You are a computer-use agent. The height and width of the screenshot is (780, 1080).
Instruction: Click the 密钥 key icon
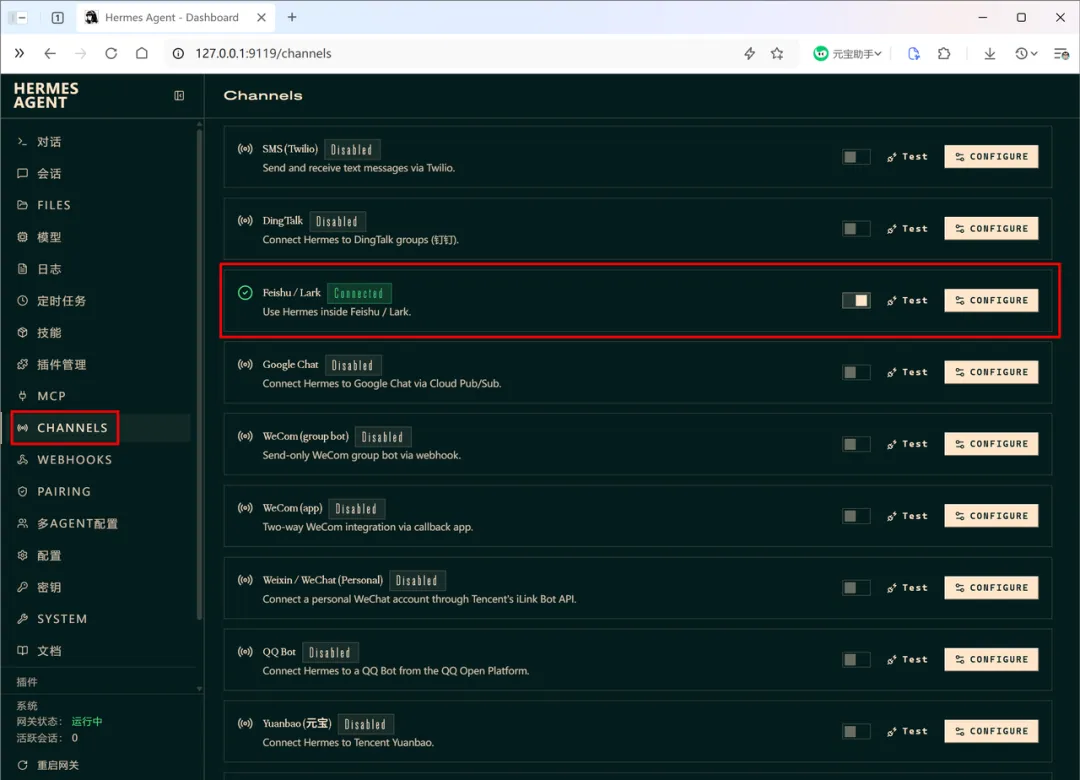[x=23, y=587]
